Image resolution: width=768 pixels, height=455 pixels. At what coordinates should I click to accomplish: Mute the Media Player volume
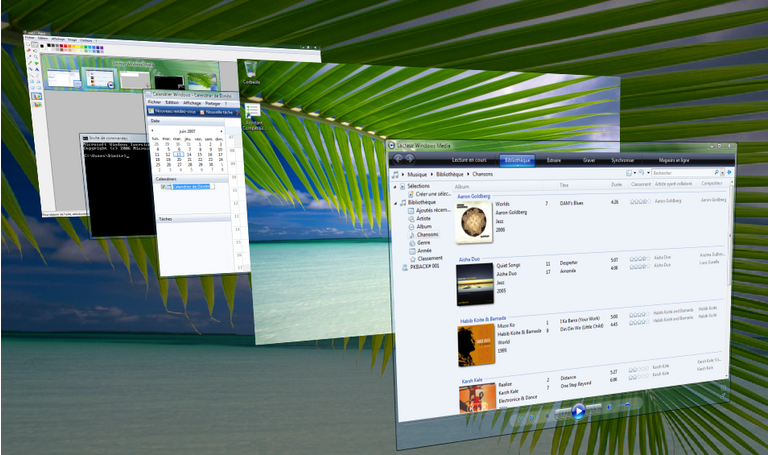[x=610, y=407]
